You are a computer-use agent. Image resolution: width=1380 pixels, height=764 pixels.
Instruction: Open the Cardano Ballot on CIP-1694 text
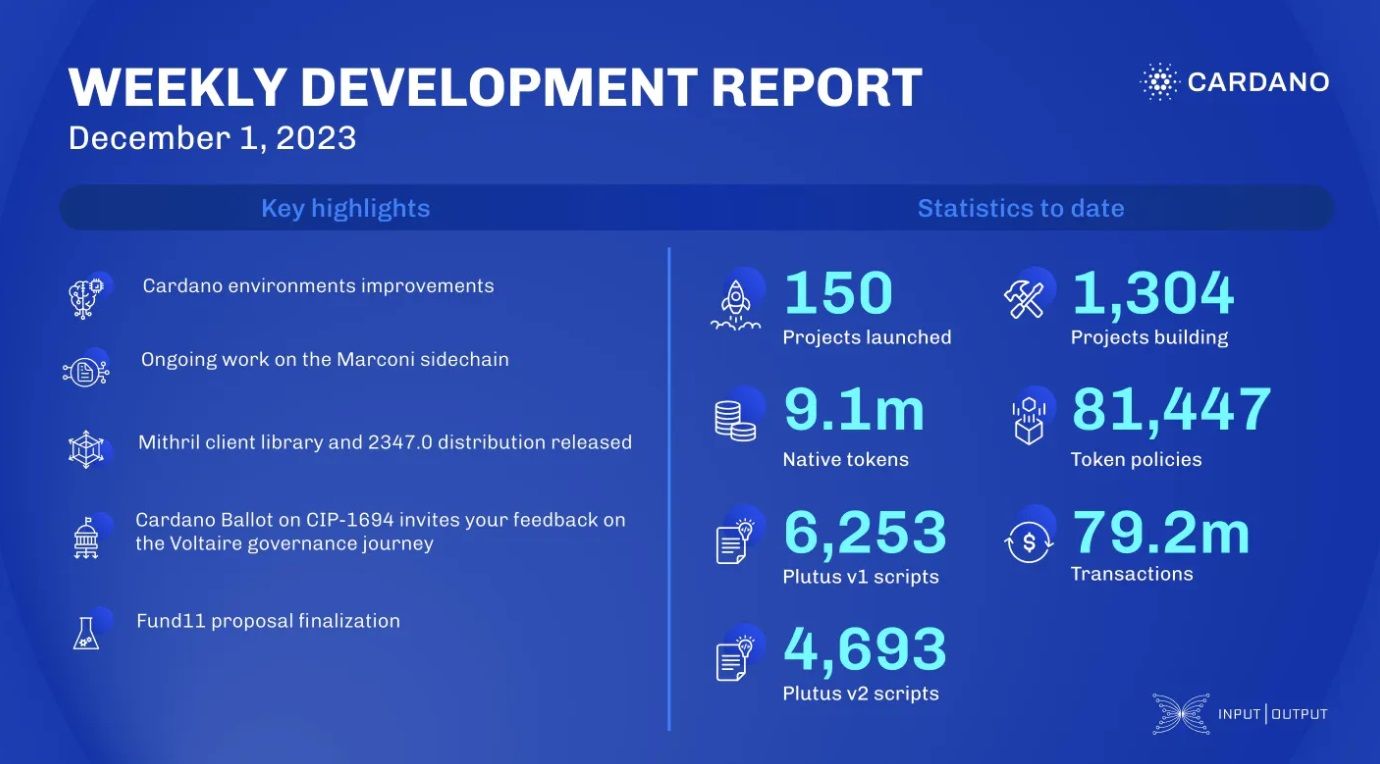[x=380, y=532]
